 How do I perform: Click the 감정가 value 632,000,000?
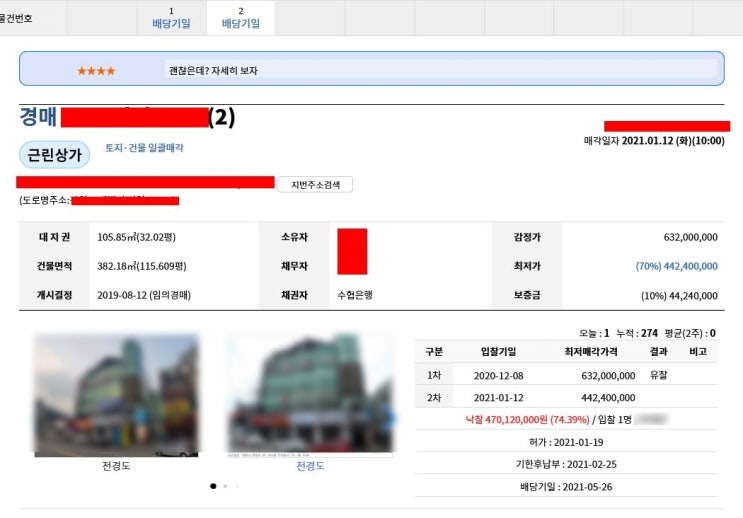tap(690, 237)
